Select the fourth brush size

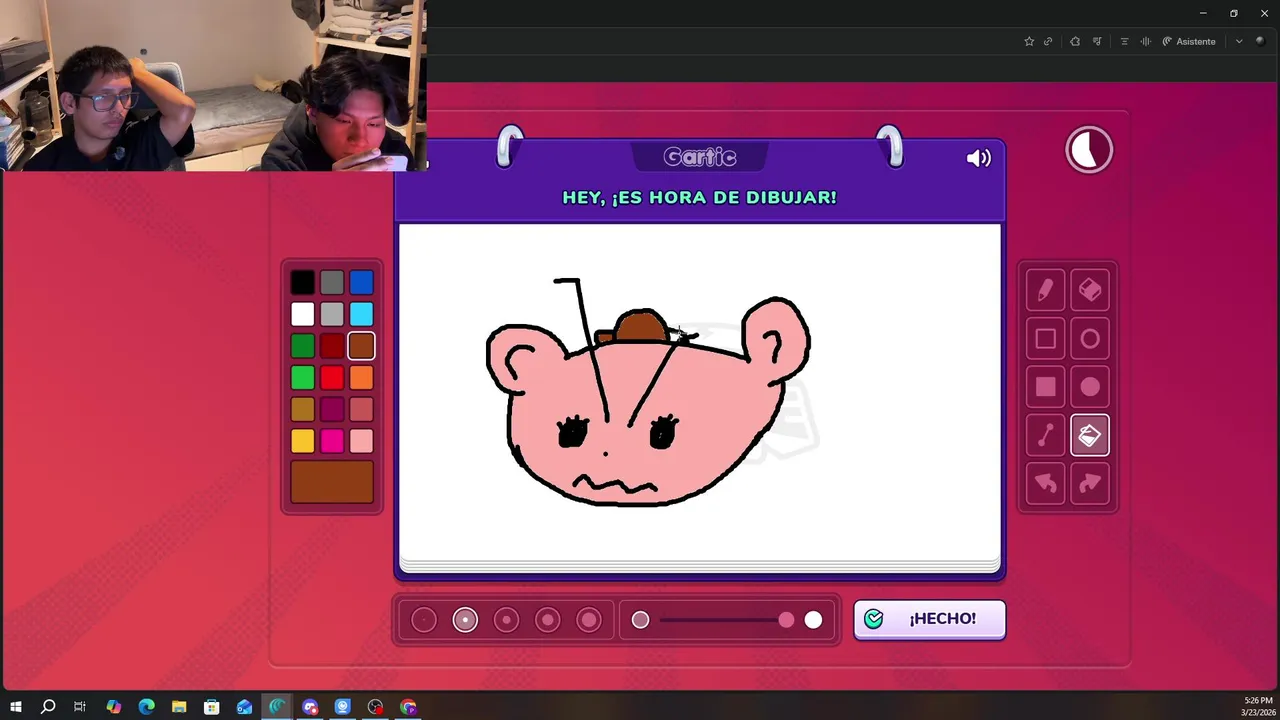[x=547, y=620]
